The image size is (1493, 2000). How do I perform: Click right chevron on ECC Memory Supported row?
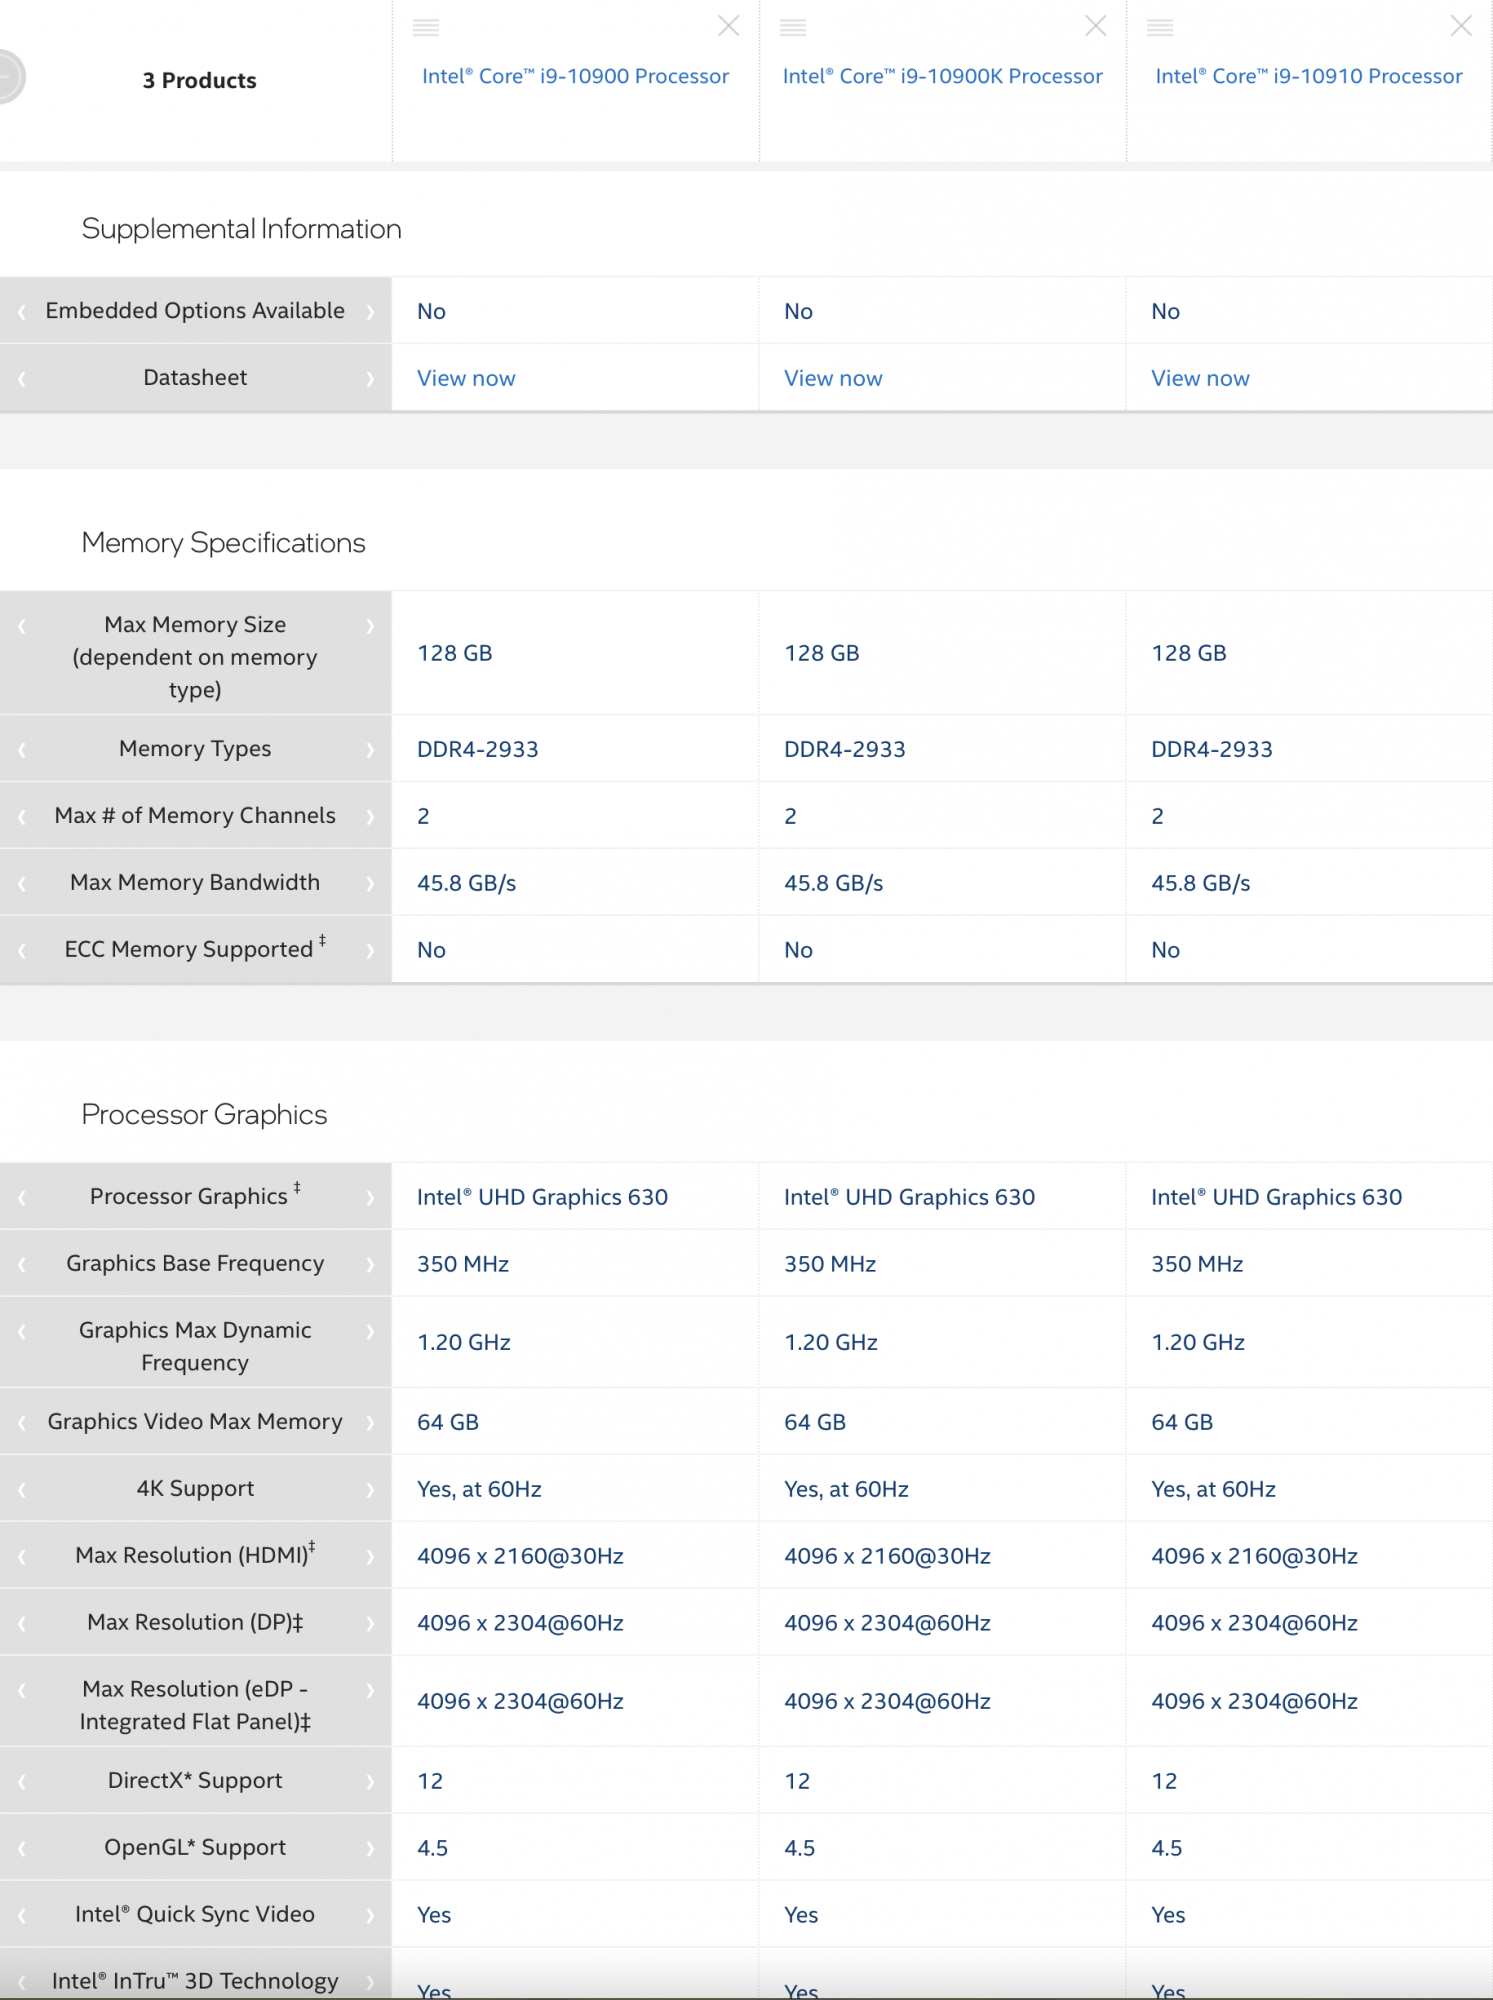(x=370, y=950)
